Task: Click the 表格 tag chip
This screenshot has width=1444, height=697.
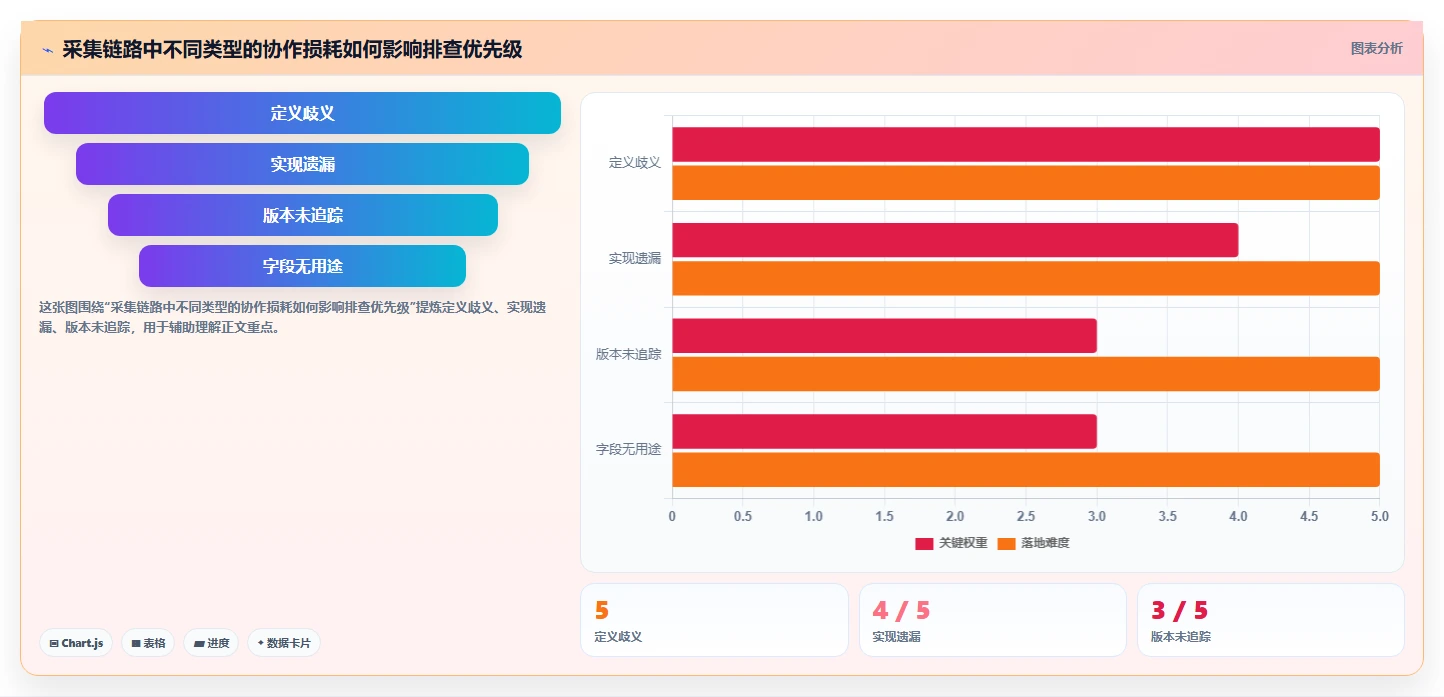Action: click(148, 643)
